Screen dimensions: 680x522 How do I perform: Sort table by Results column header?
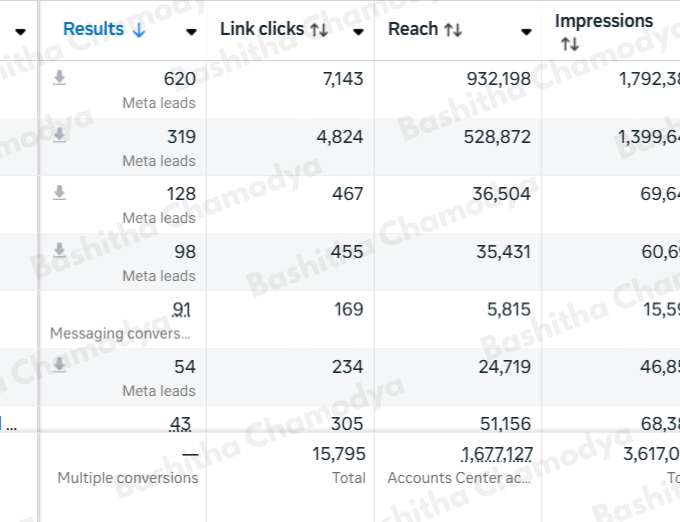(x=93, y=29)
